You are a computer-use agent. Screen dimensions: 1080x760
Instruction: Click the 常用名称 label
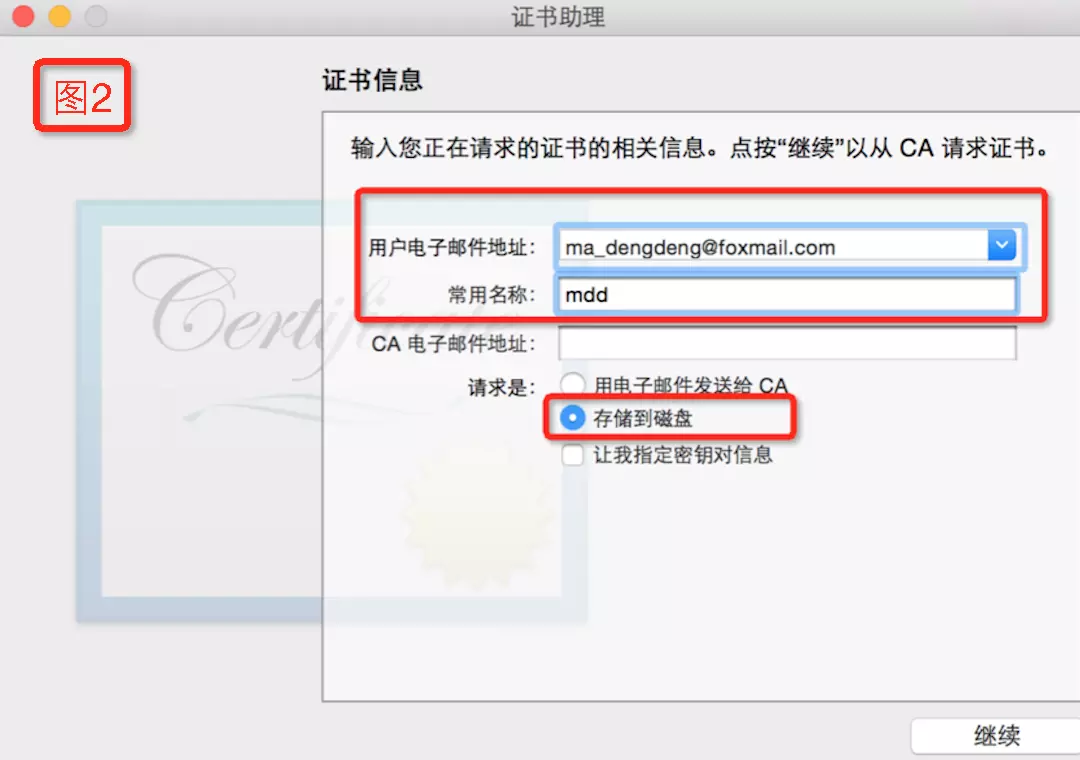coord(492,295)
